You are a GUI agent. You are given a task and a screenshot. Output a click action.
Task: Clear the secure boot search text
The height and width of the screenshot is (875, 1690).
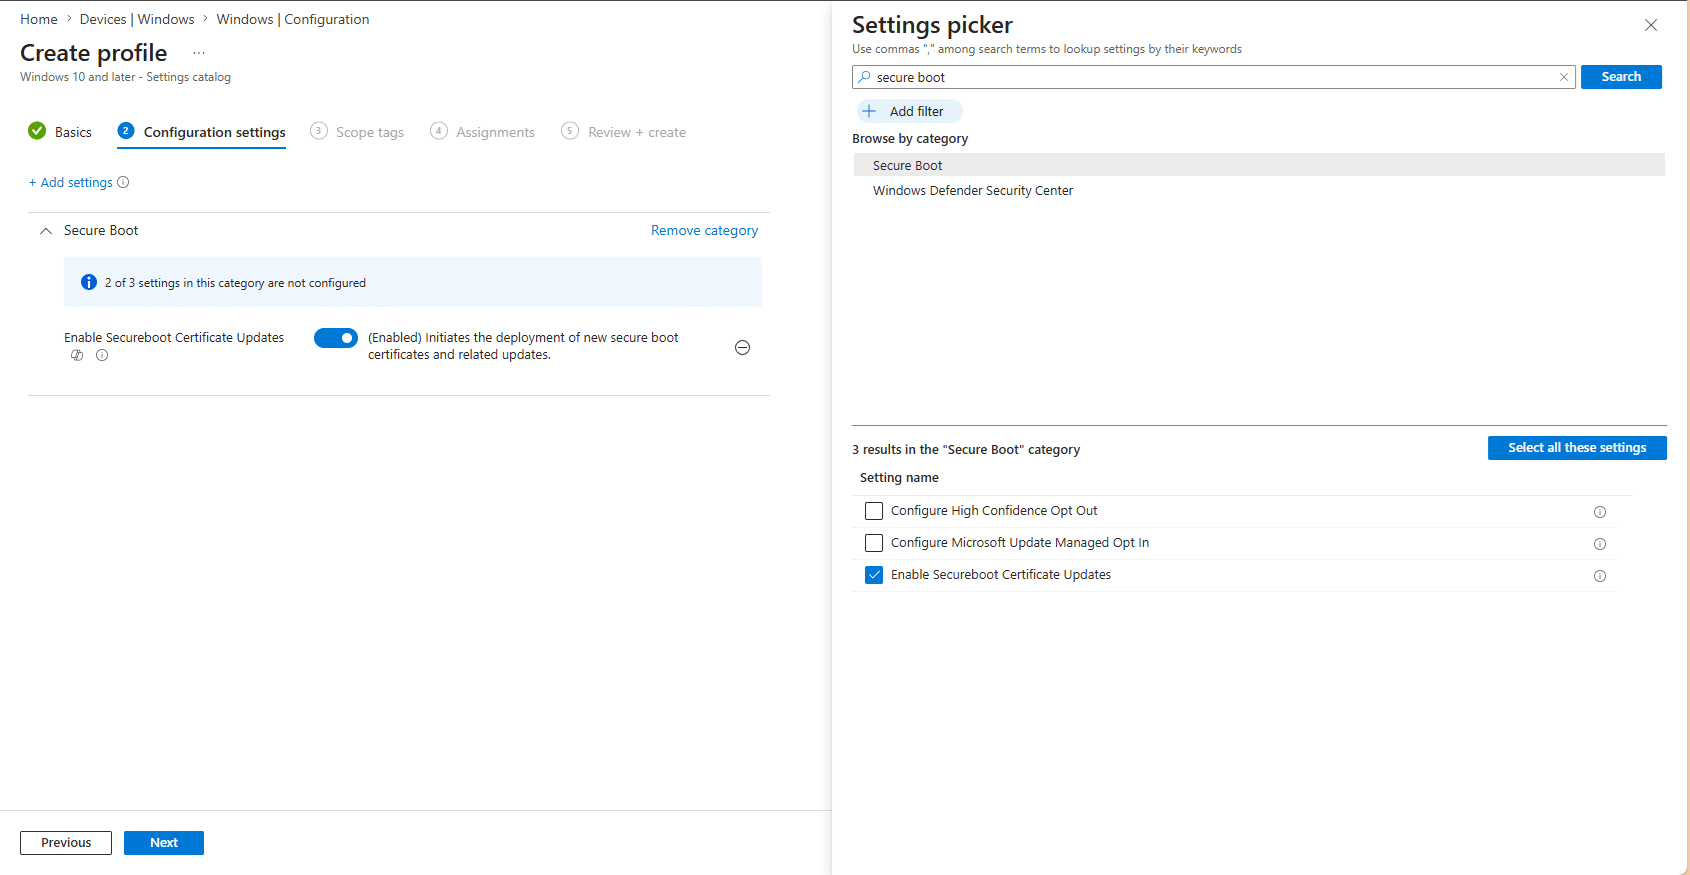click(1563, 77)
